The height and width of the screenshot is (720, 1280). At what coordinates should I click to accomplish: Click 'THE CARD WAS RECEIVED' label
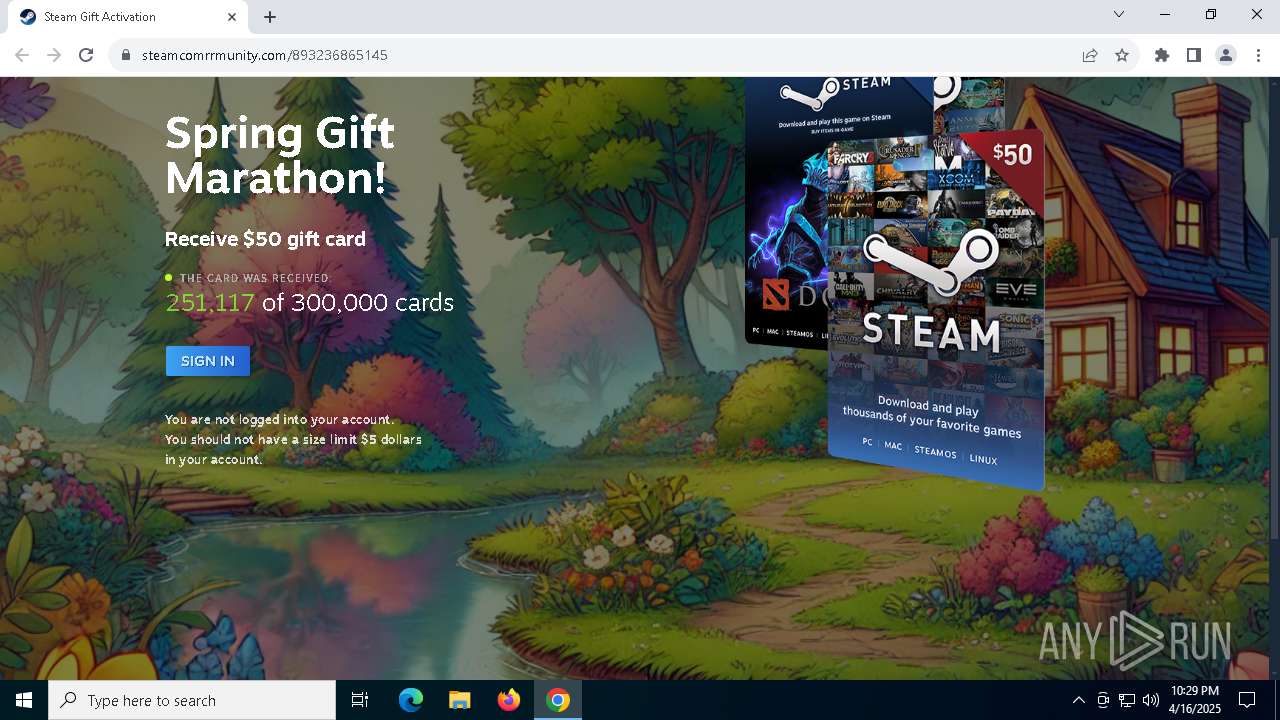tap(254, 278)
